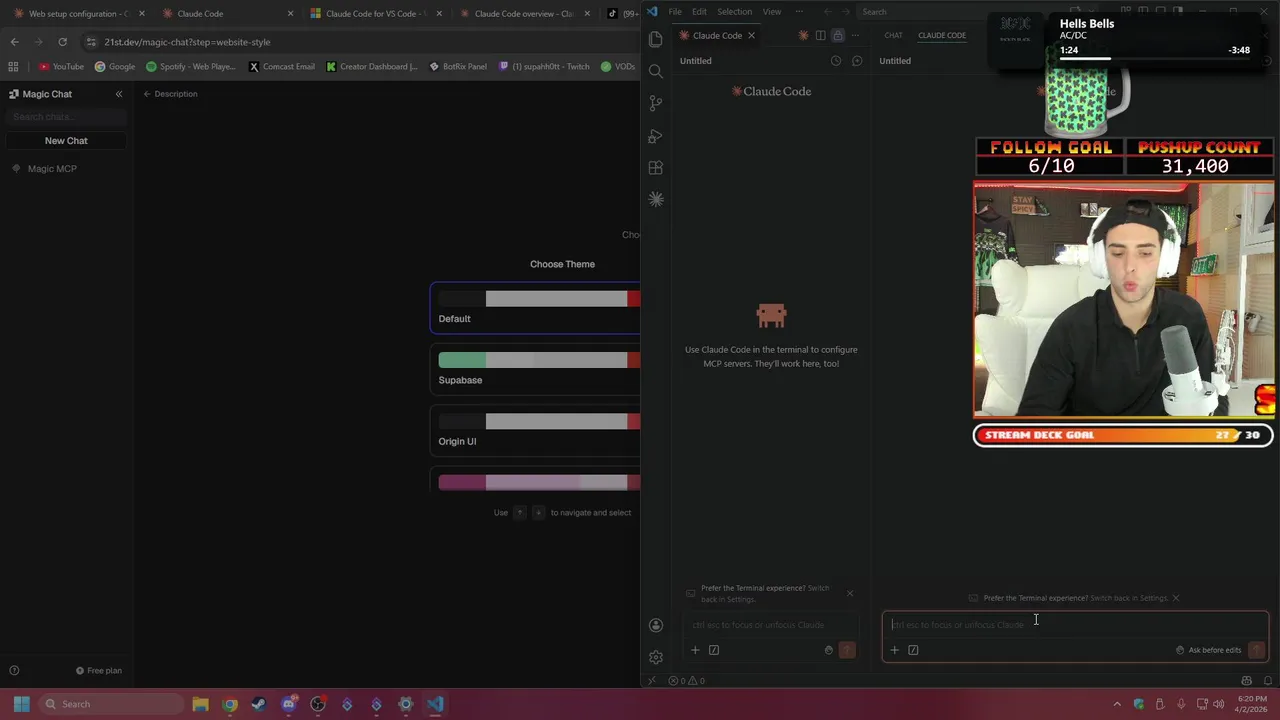Viewport: 1280px width, 720px height.
Task: Open the Spotify Web Player bookmark
Action: pos(191,67)
